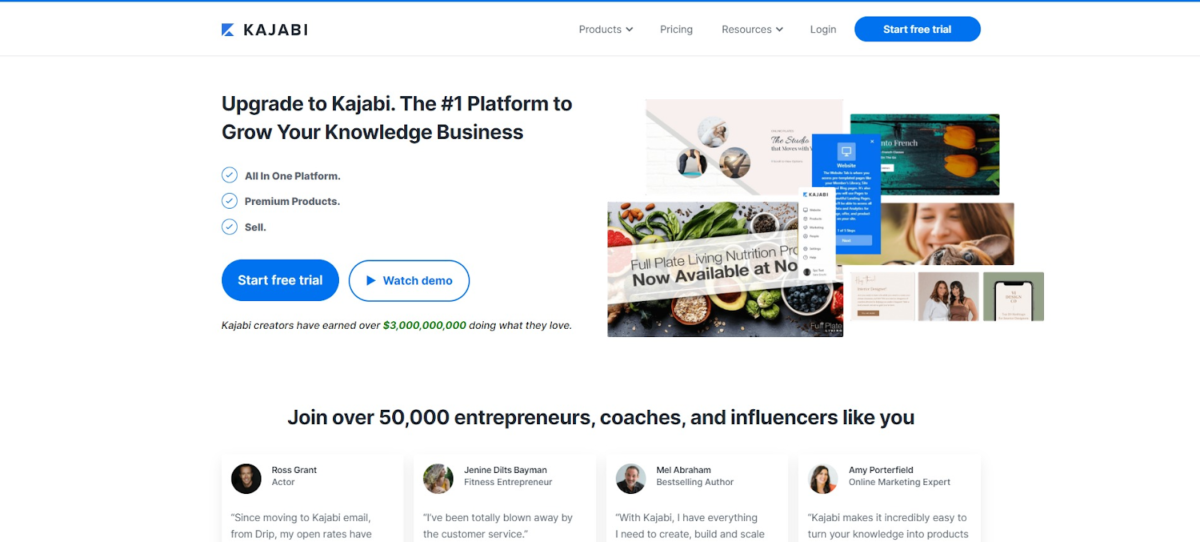Click Mel Abraham's avatar photo

point(630,478)
